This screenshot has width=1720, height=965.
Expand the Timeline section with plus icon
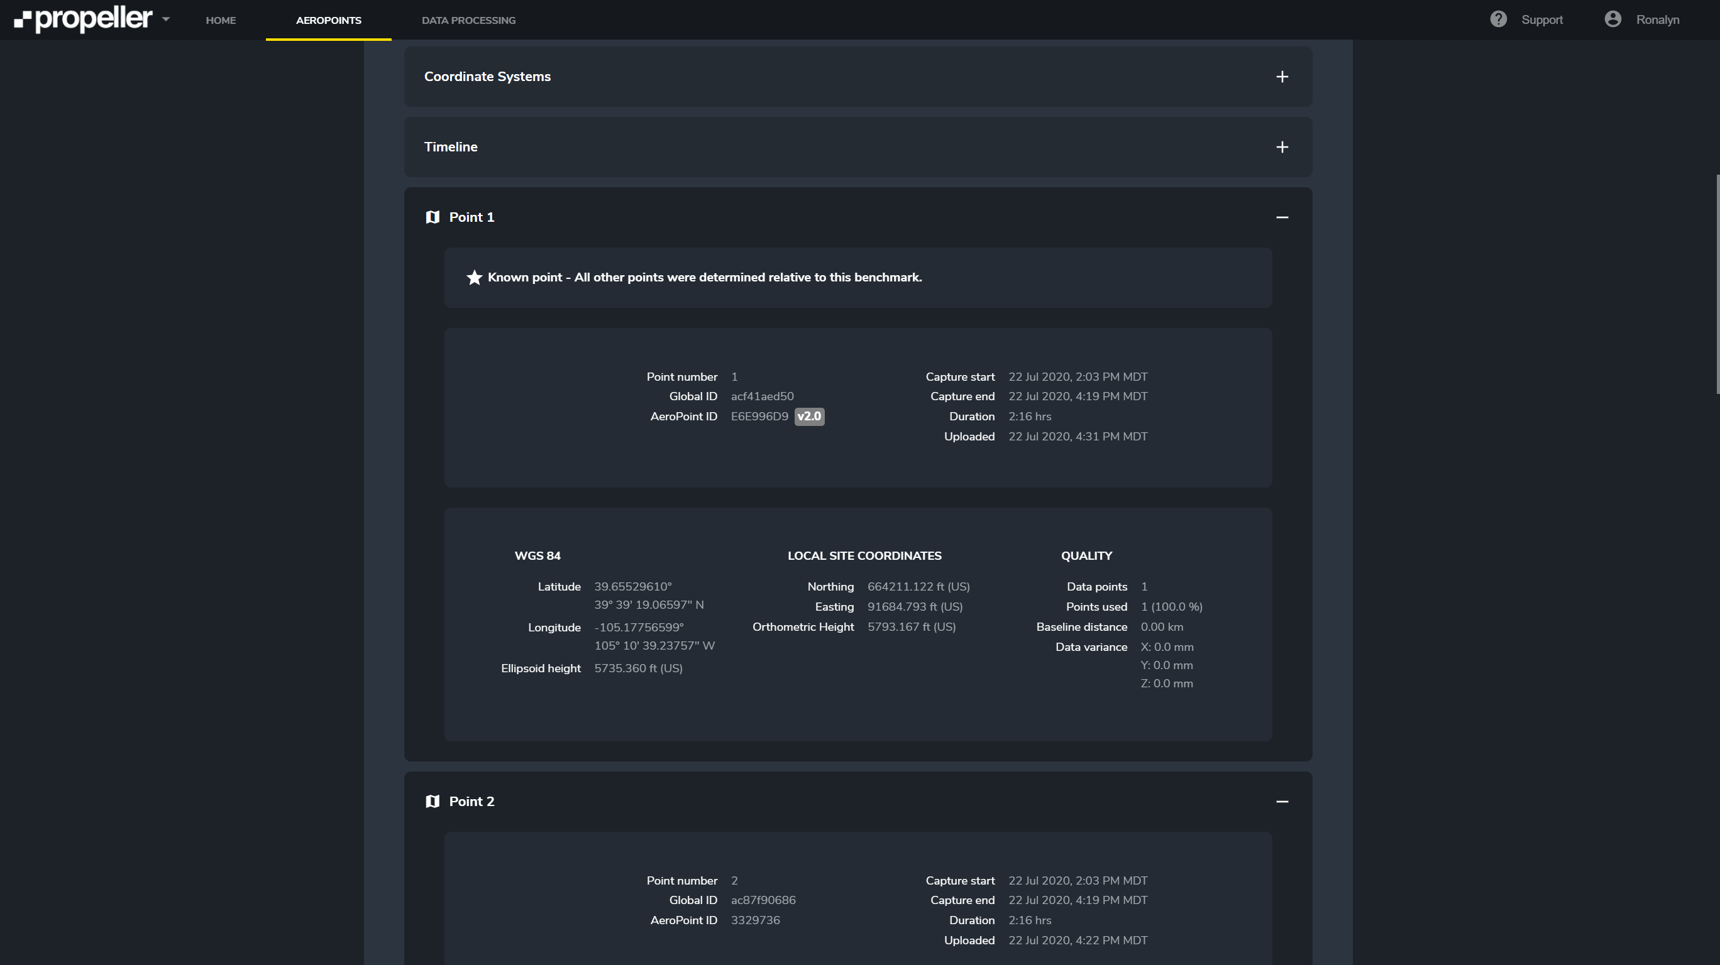click(1281, 147)
